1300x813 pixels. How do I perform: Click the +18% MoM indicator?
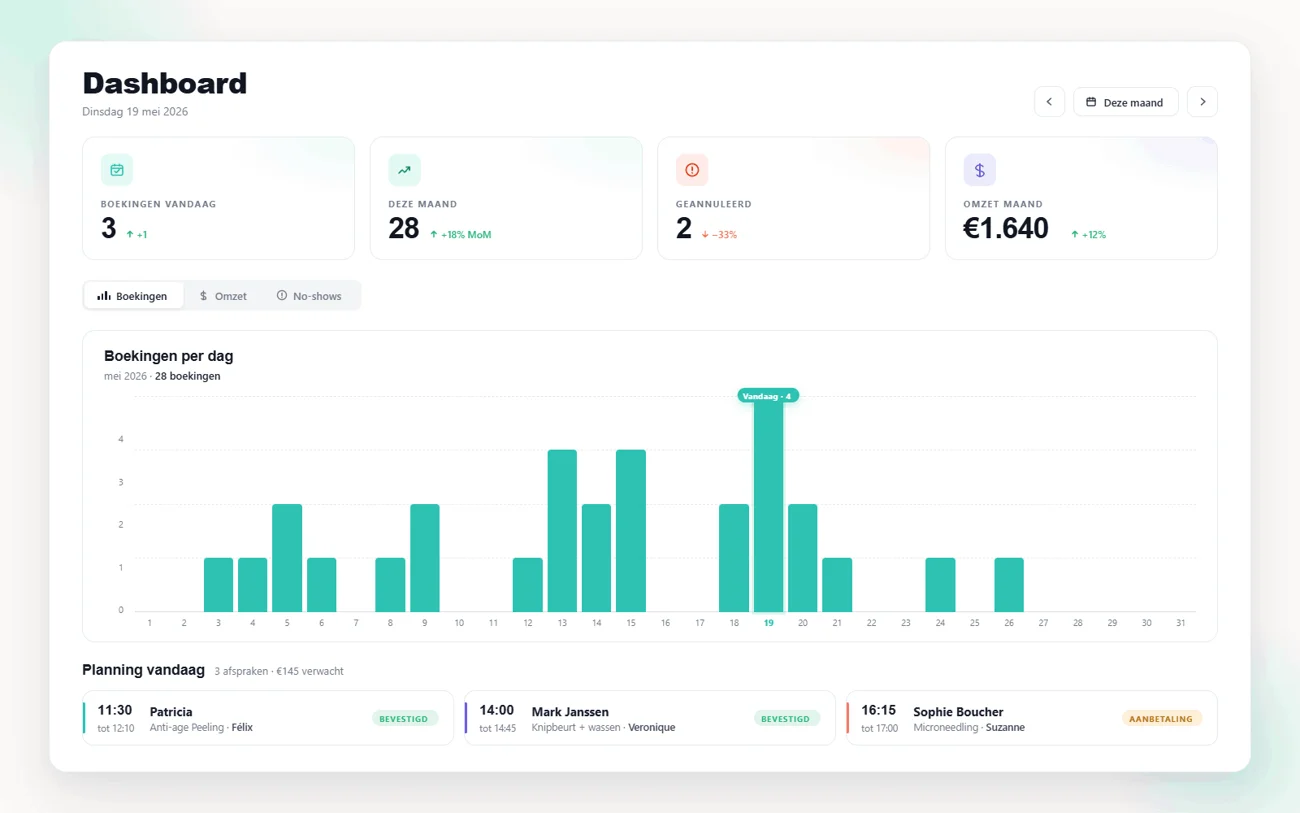pyautogui.click(x=461, y=235)
